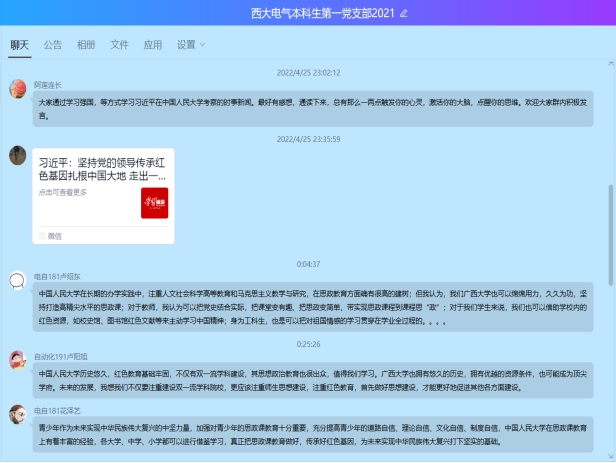The image size is (616, 463).
Task: Open the 公告 tab
Action: [x=53, y=45]
